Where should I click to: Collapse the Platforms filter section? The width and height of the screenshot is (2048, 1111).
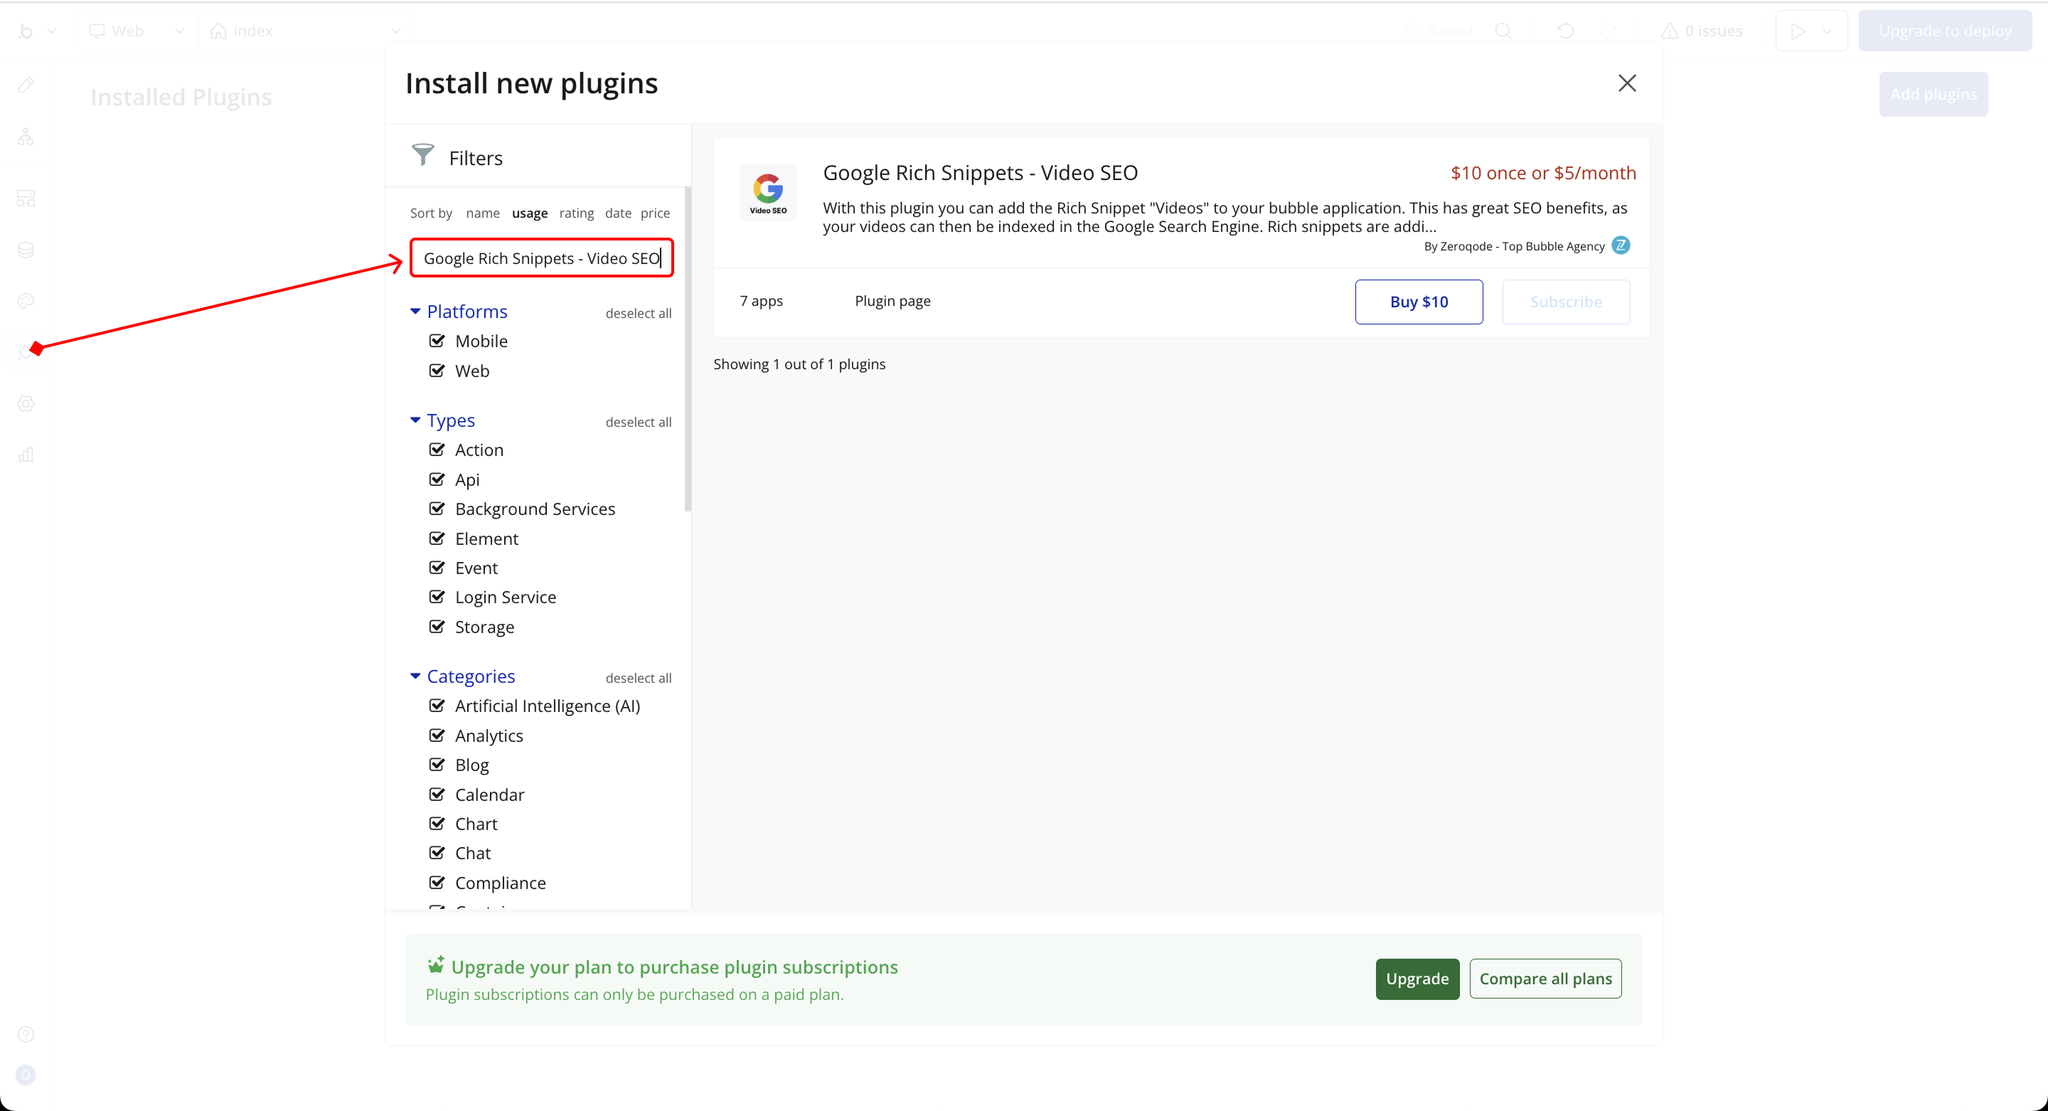(x=415, y=312)
